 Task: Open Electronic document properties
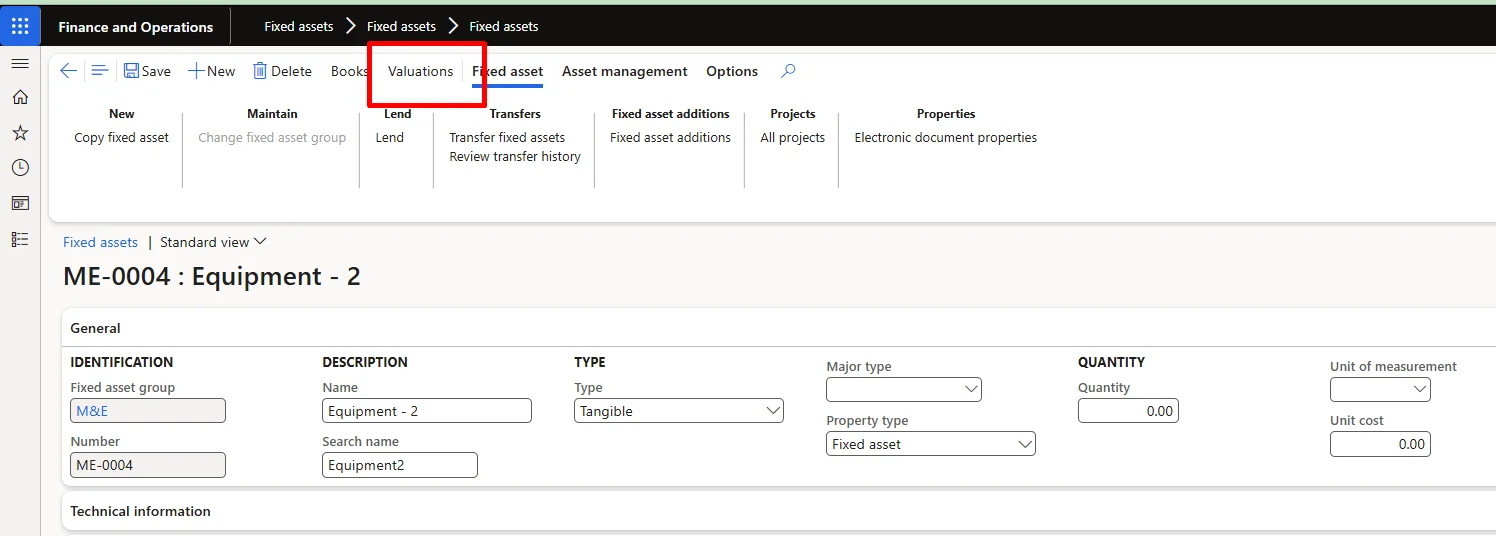(945, 138)
